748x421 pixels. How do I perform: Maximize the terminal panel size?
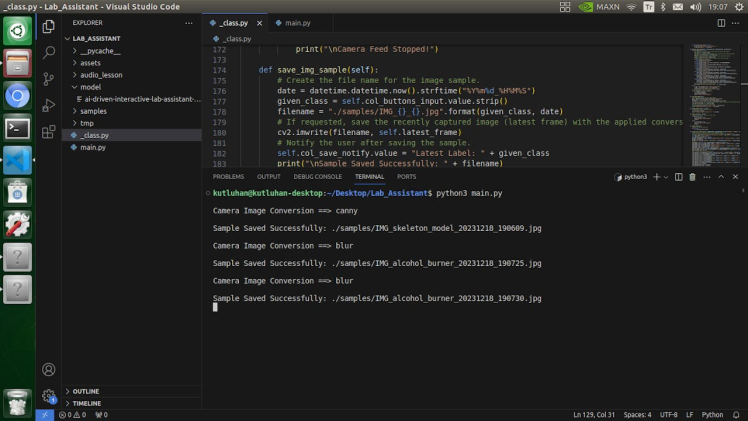point(721,177)
